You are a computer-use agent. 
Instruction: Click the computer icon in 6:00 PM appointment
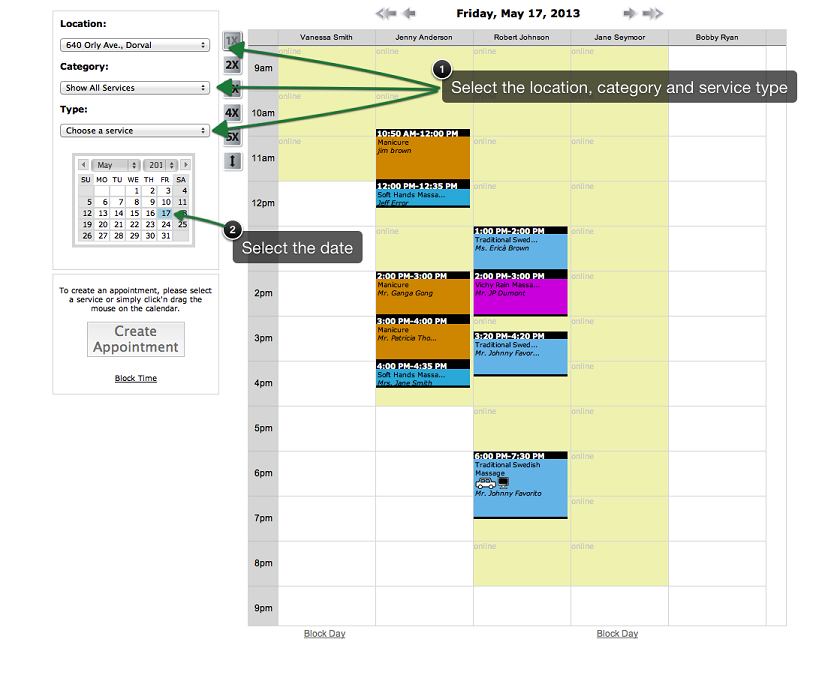[504, 483]
